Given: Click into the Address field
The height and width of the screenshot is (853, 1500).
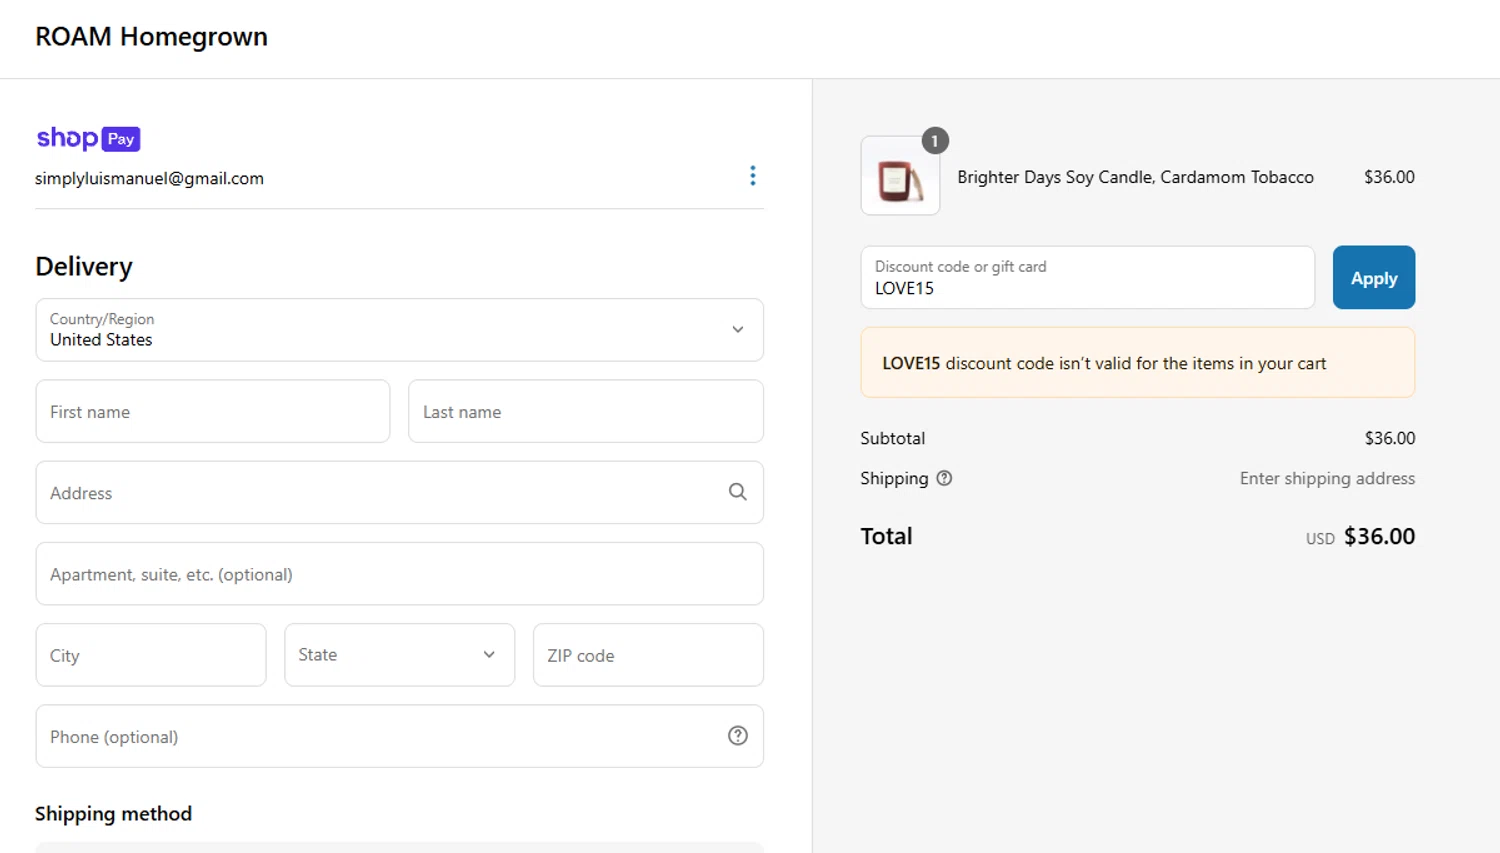Looking at the screenshot, I should (399, 492).
